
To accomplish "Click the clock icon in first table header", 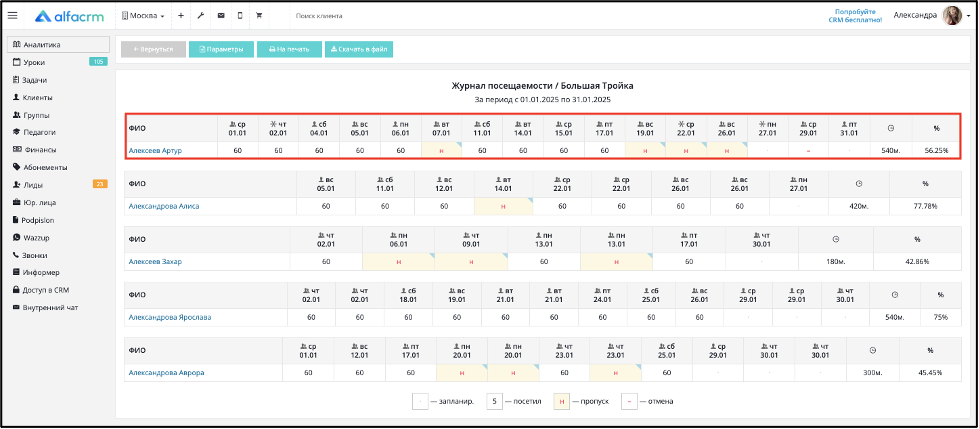I will pos(891,128).
